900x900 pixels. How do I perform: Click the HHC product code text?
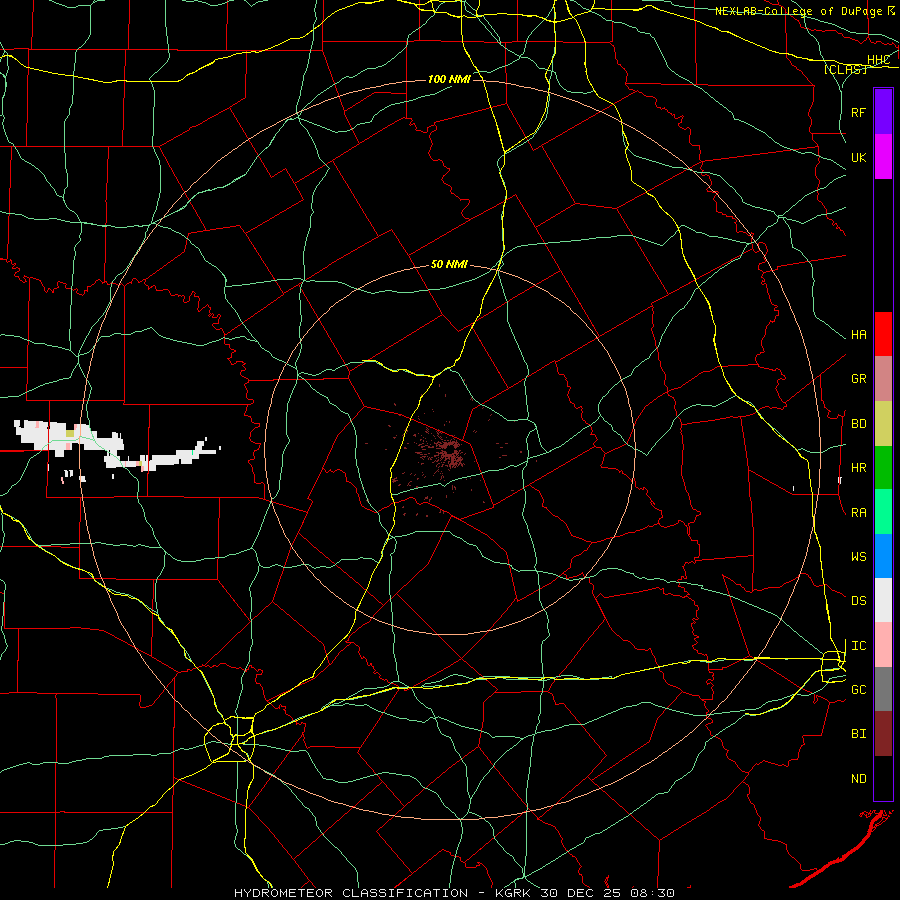point(878,60)
